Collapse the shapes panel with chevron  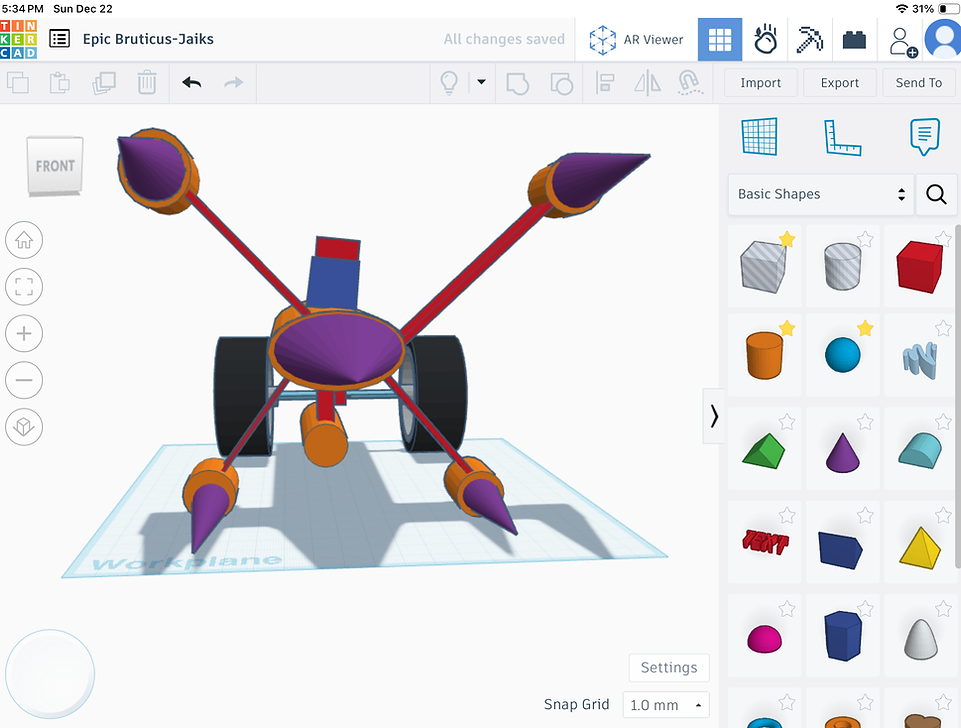click(713, 416)
